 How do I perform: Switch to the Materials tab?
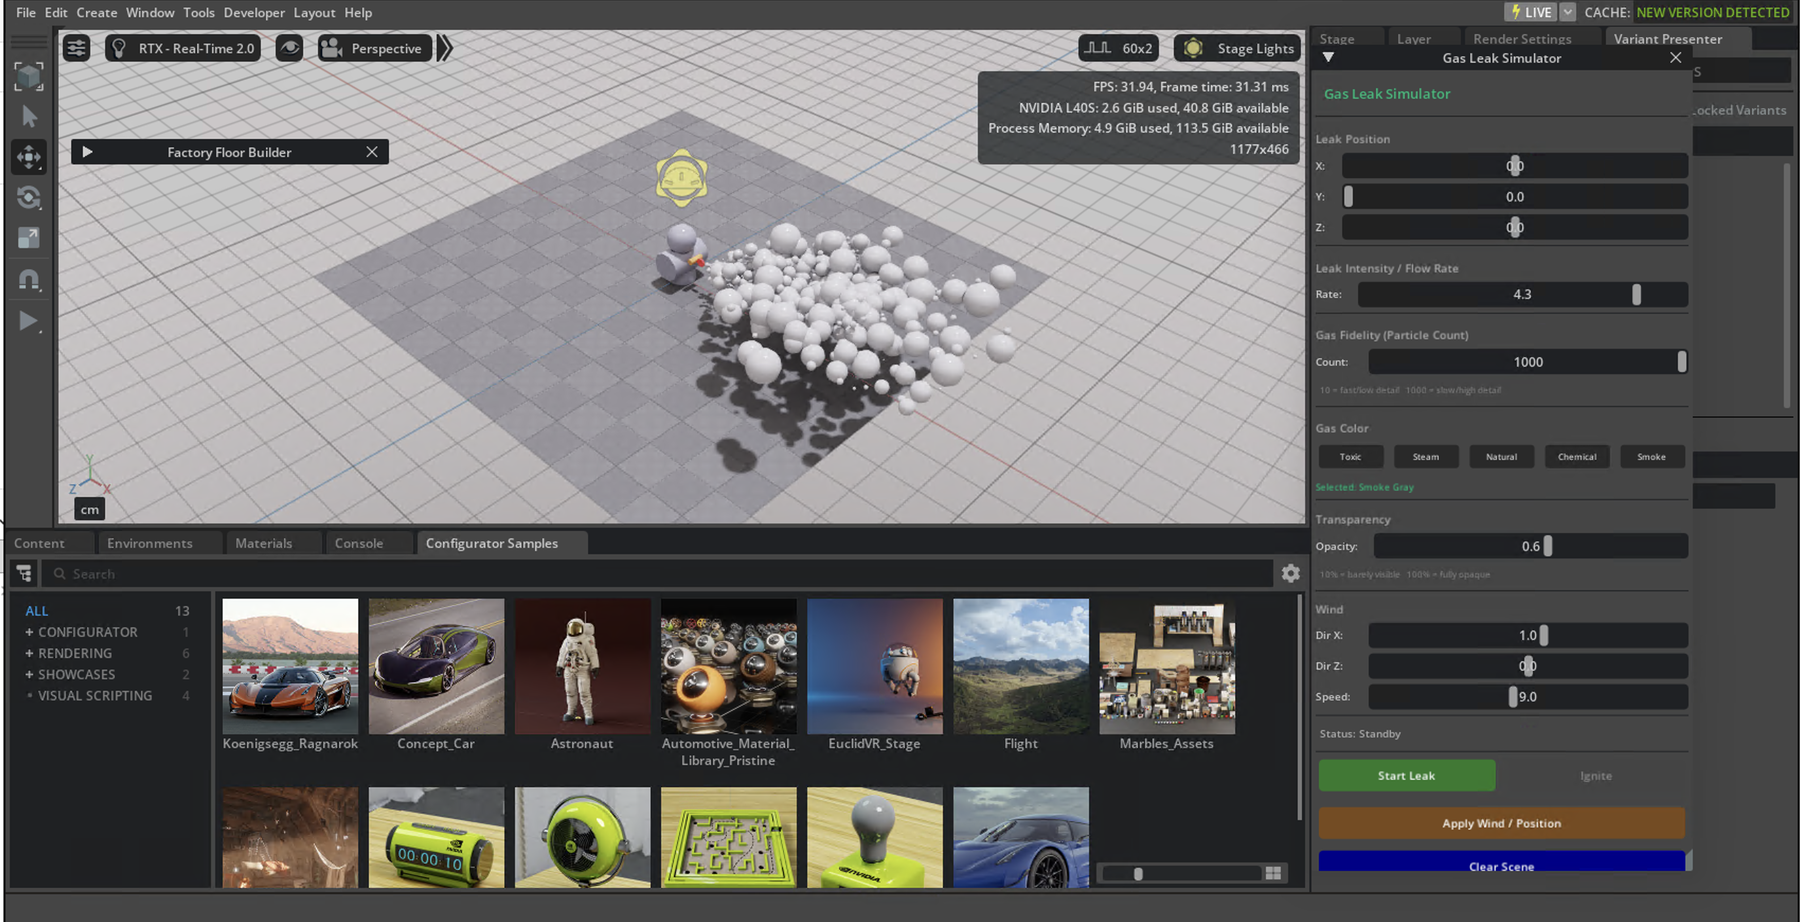(264, 543)
